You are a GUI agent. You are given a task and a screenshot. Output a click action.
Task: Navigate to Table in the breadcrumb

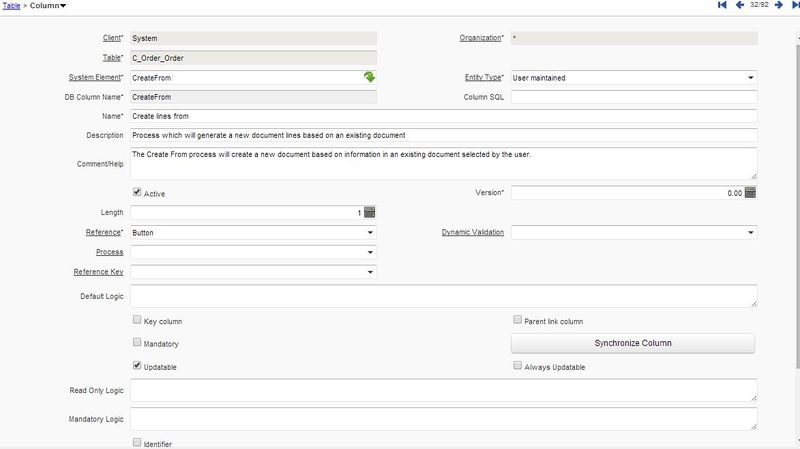pos(11,6)
